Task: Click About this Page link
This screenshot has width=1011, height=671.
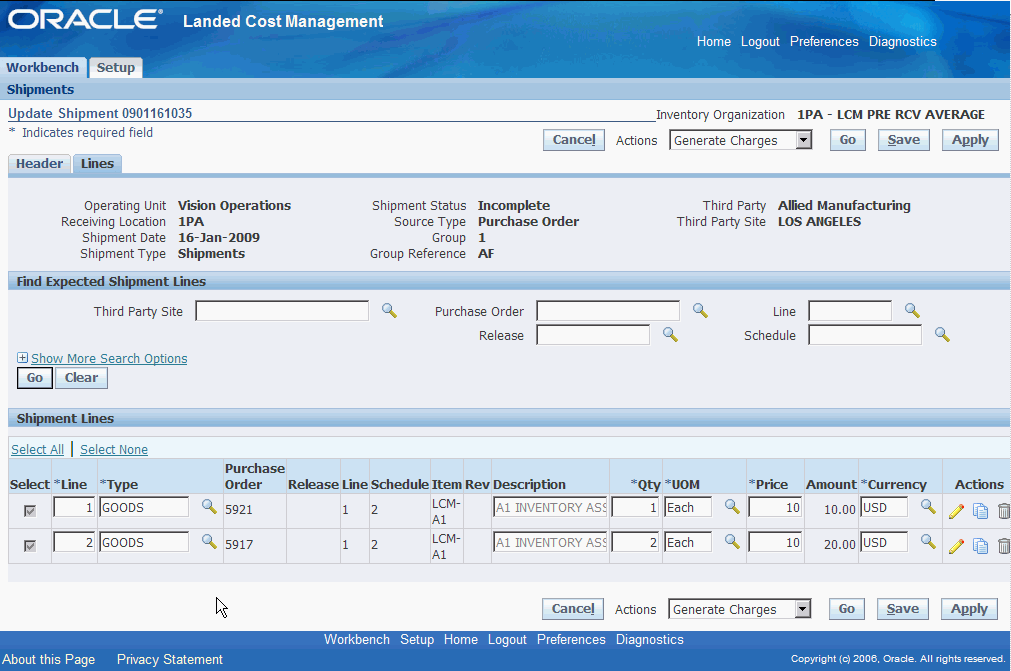Action: pyautogui.click(x=48, y=659)
